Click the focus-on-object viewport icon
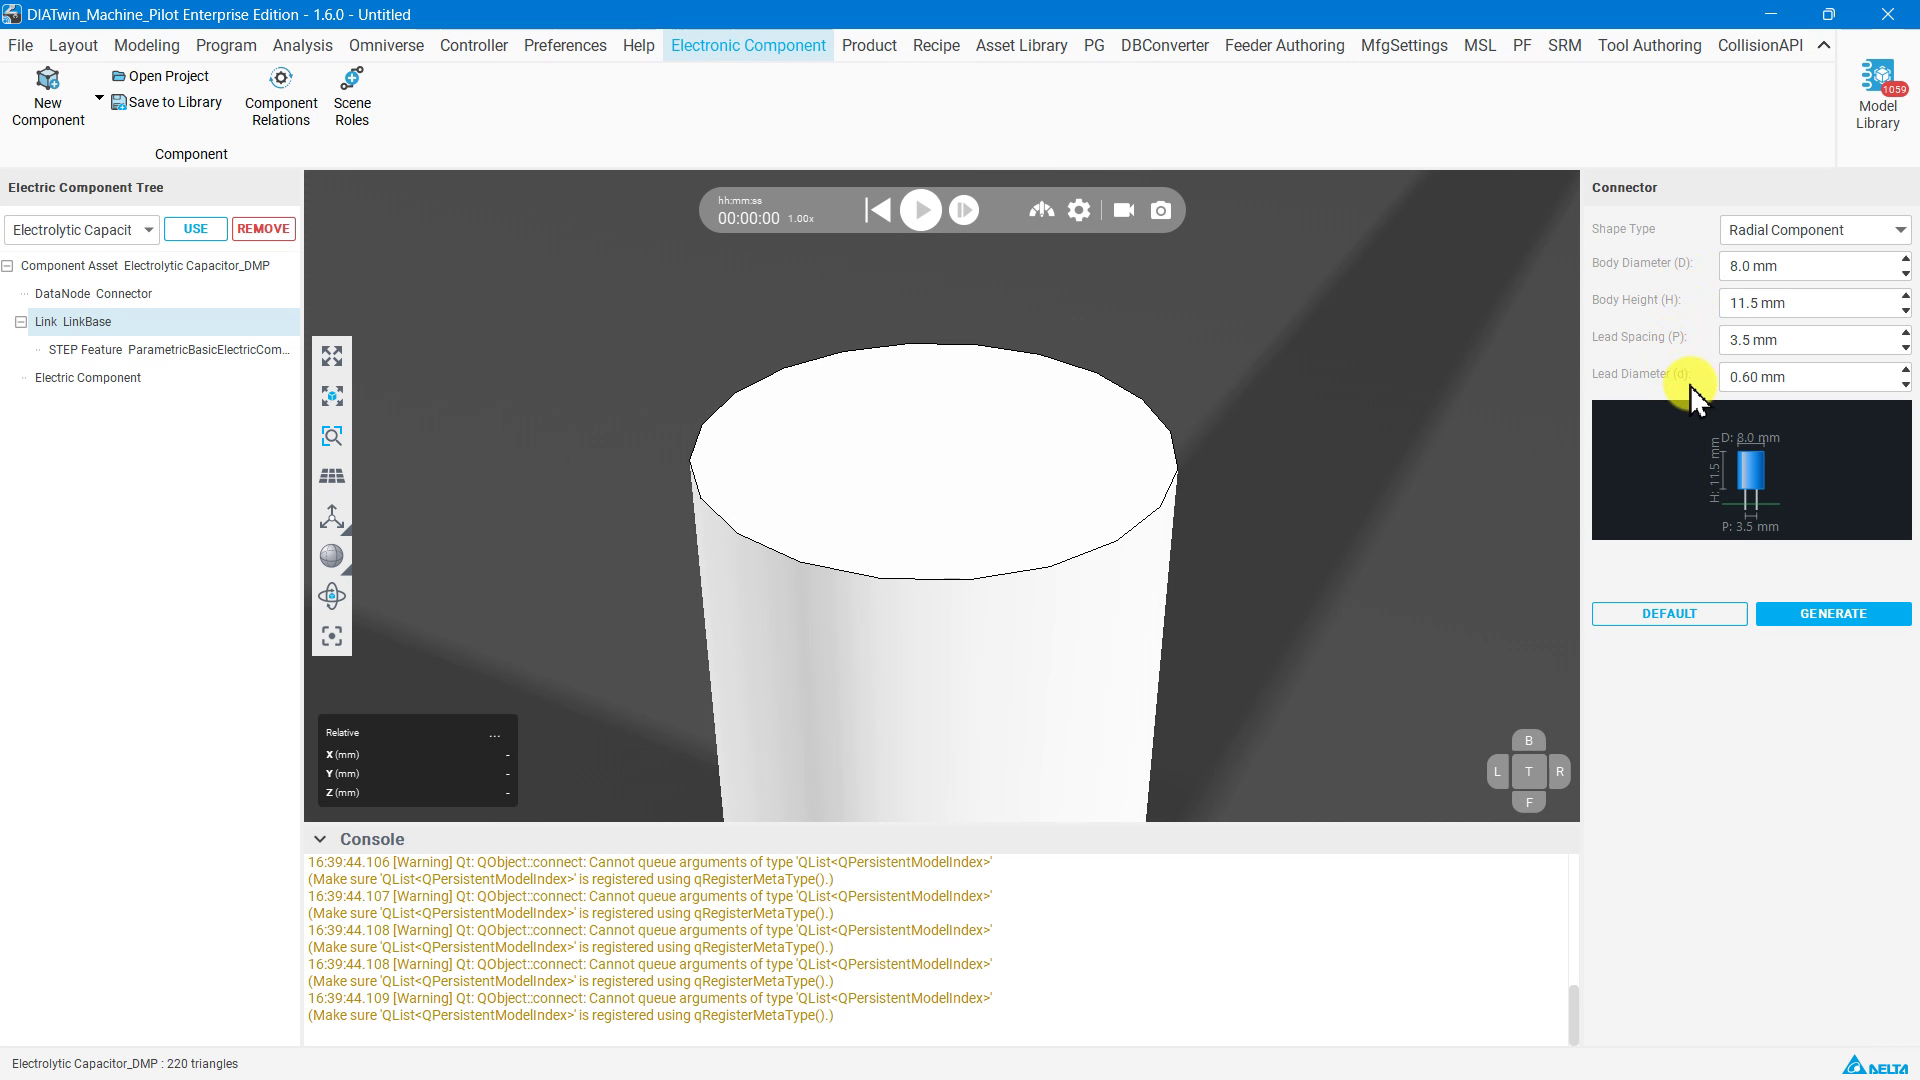This screenshot has height=1080, width=1920. (x=332, y=396)
